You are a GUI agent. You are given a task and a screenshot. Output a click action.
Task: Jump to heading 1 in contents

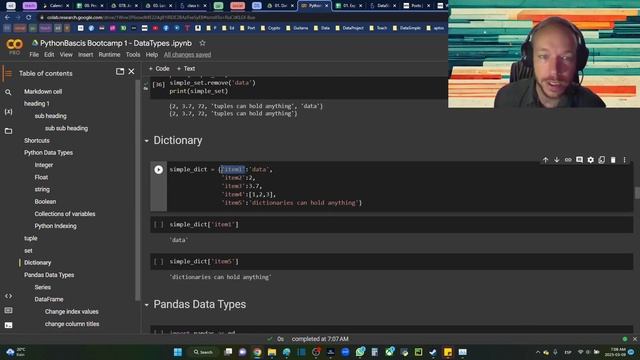coord(36,104)
